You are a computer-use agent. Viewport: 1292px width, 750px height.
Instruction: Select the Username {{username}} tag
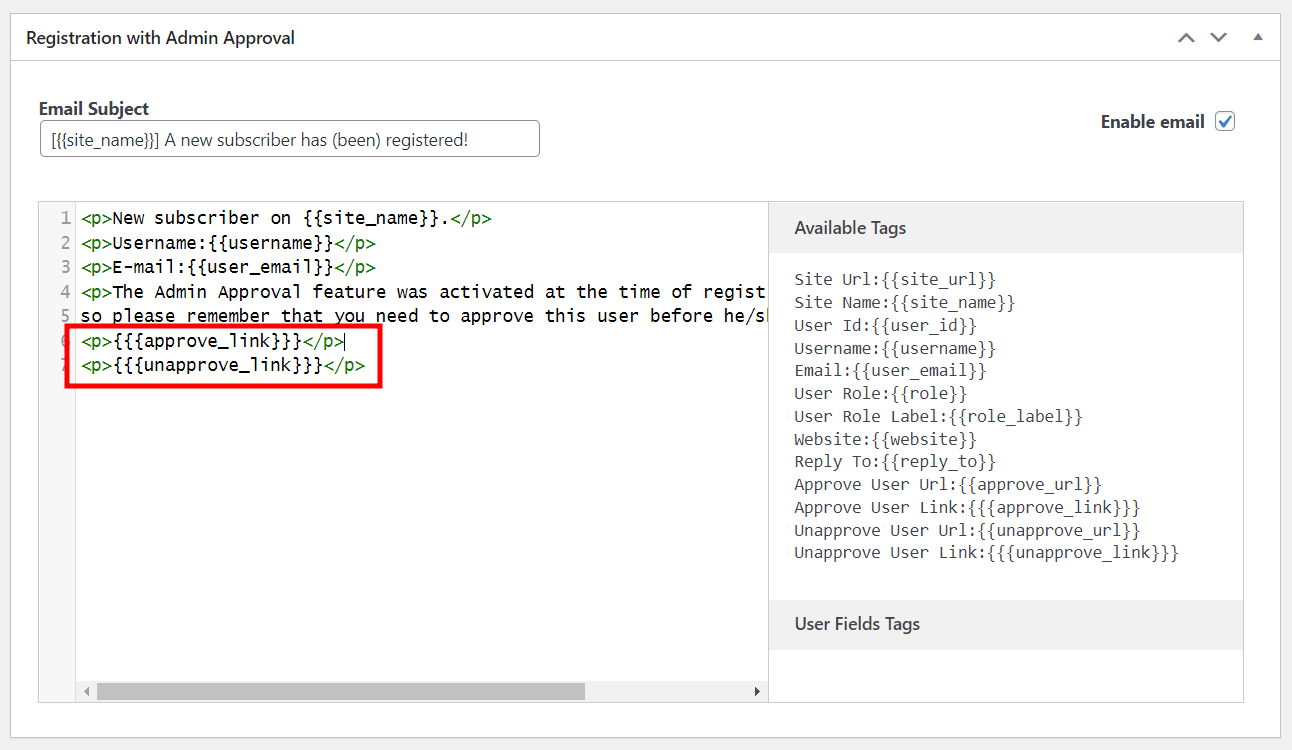coord(895,348)
